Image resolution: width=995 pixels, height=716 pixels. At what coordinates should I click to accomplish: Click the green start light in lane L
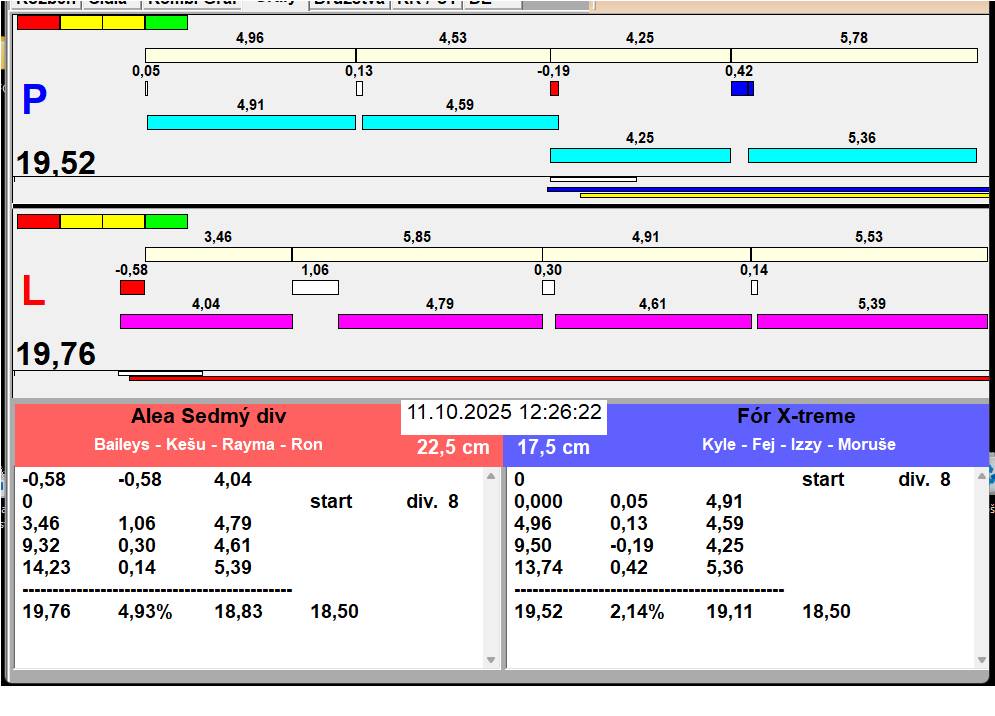[166, 221]
